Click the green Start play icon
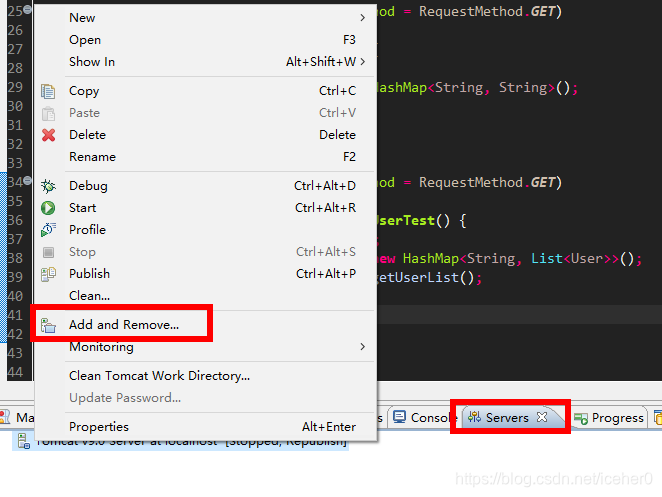Screen dimensions: 662x497 (48, 208)
